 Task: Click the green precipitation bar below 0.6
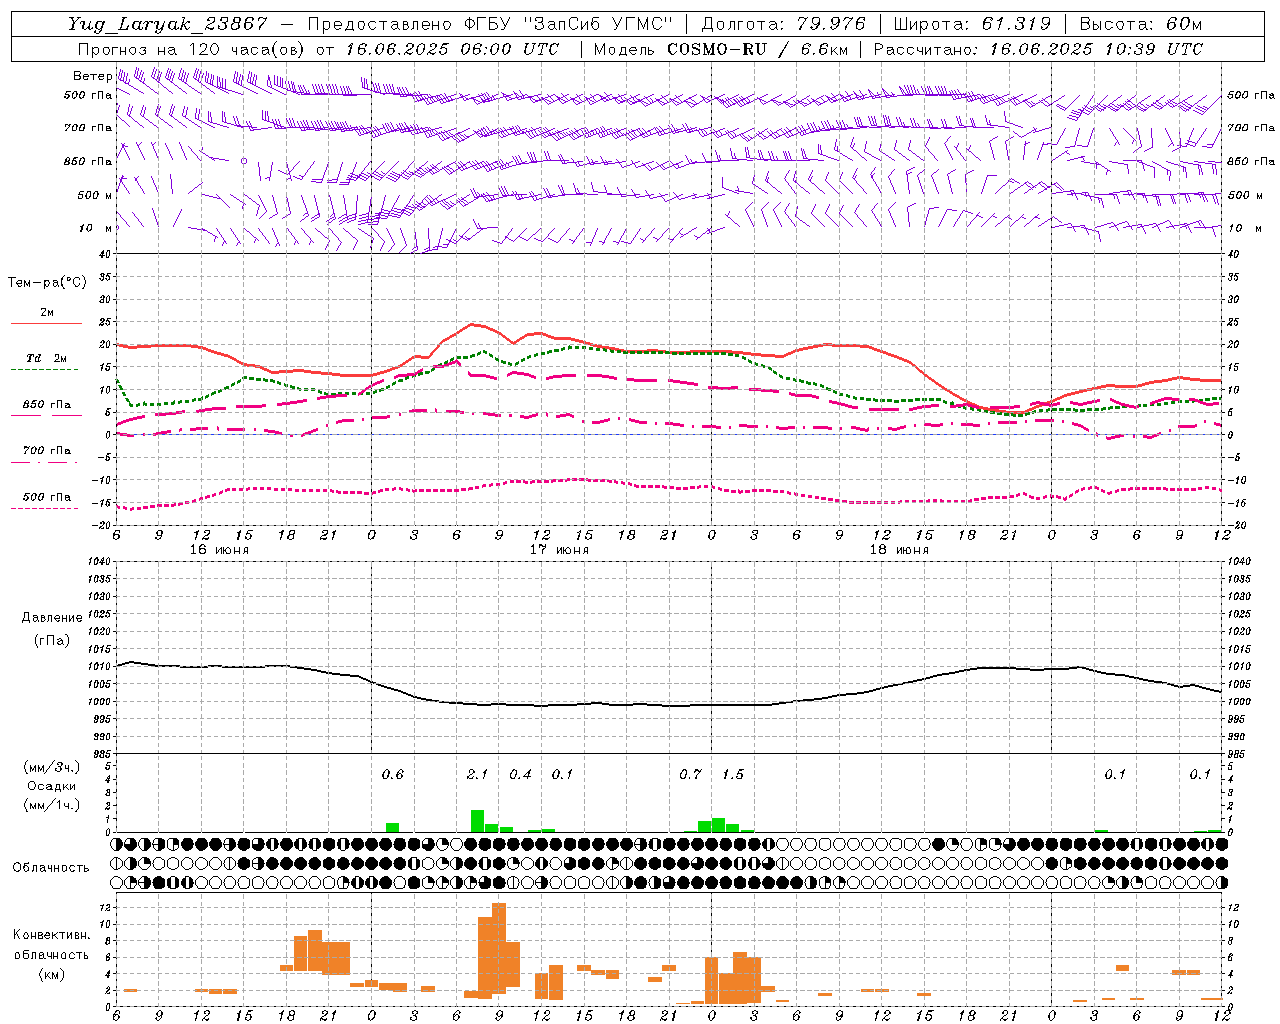click(x=393, y=827)
